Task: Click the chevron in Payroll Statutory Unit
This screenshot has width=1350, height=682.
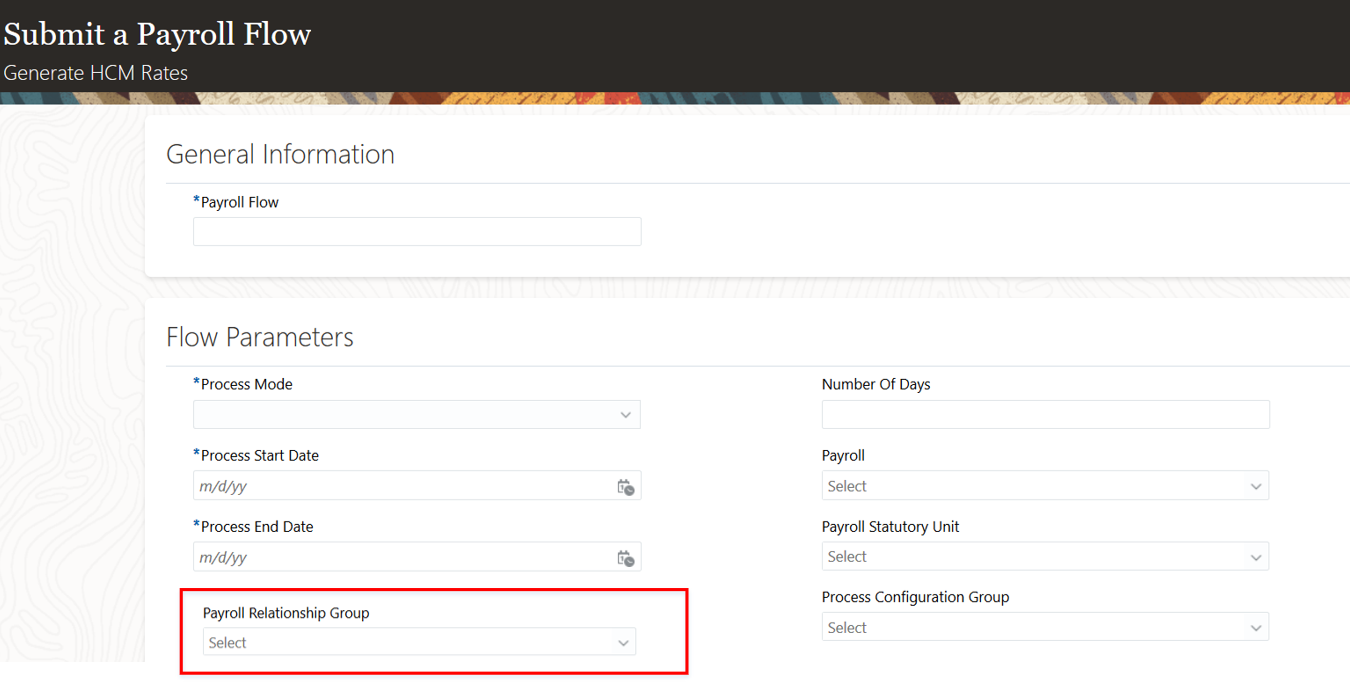Action: [x=1256, y=557]
